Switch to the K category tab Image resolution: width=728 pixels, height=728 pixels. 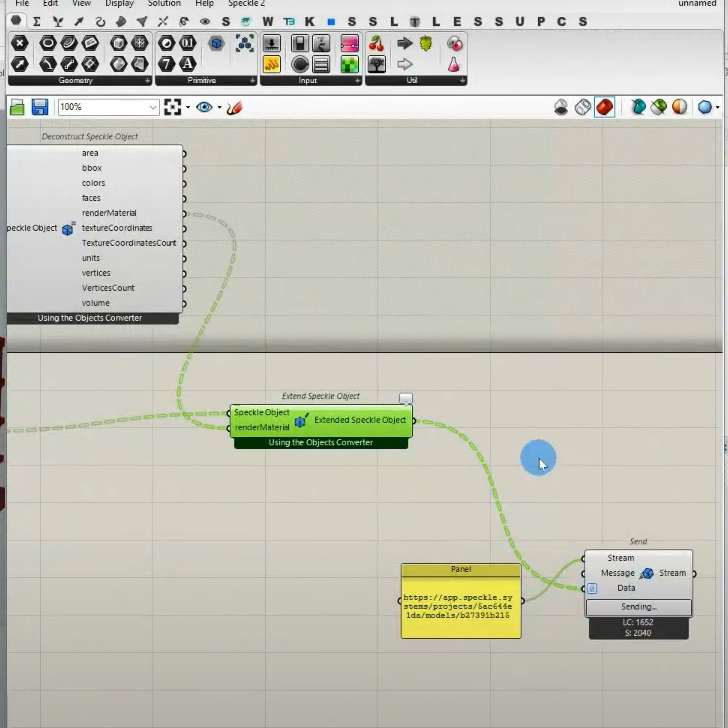coord(310,21)
